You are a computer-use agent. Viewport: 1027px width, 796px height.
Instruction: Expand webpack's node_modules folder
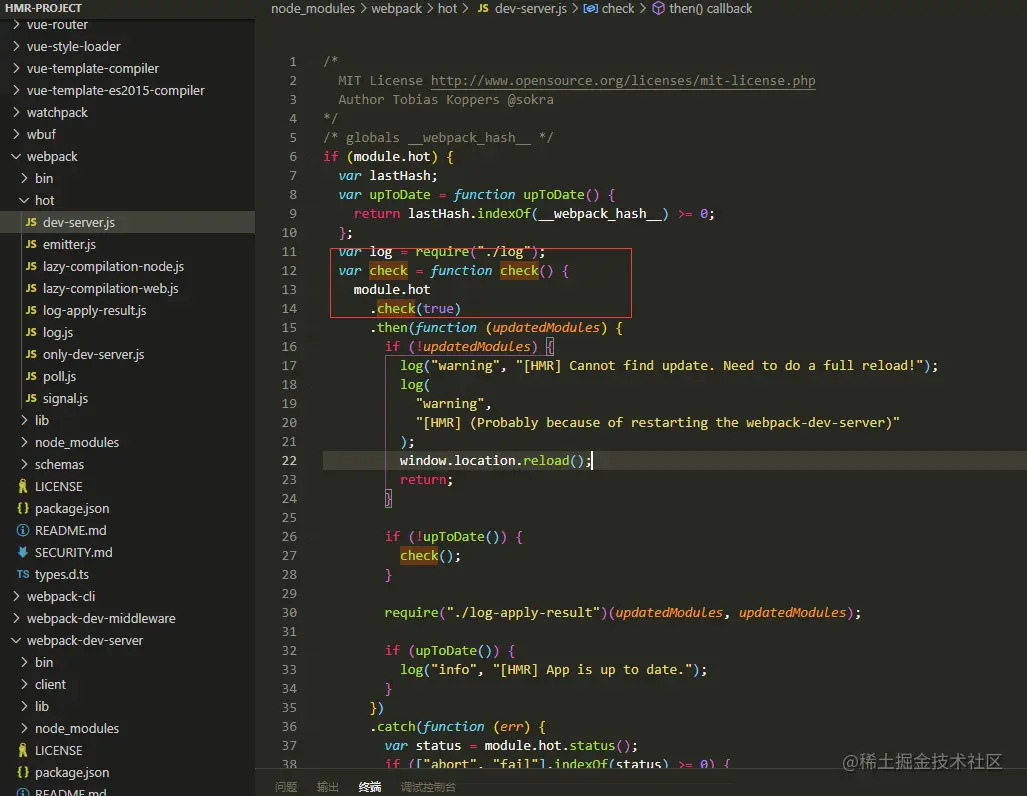[x=24, y=442]
